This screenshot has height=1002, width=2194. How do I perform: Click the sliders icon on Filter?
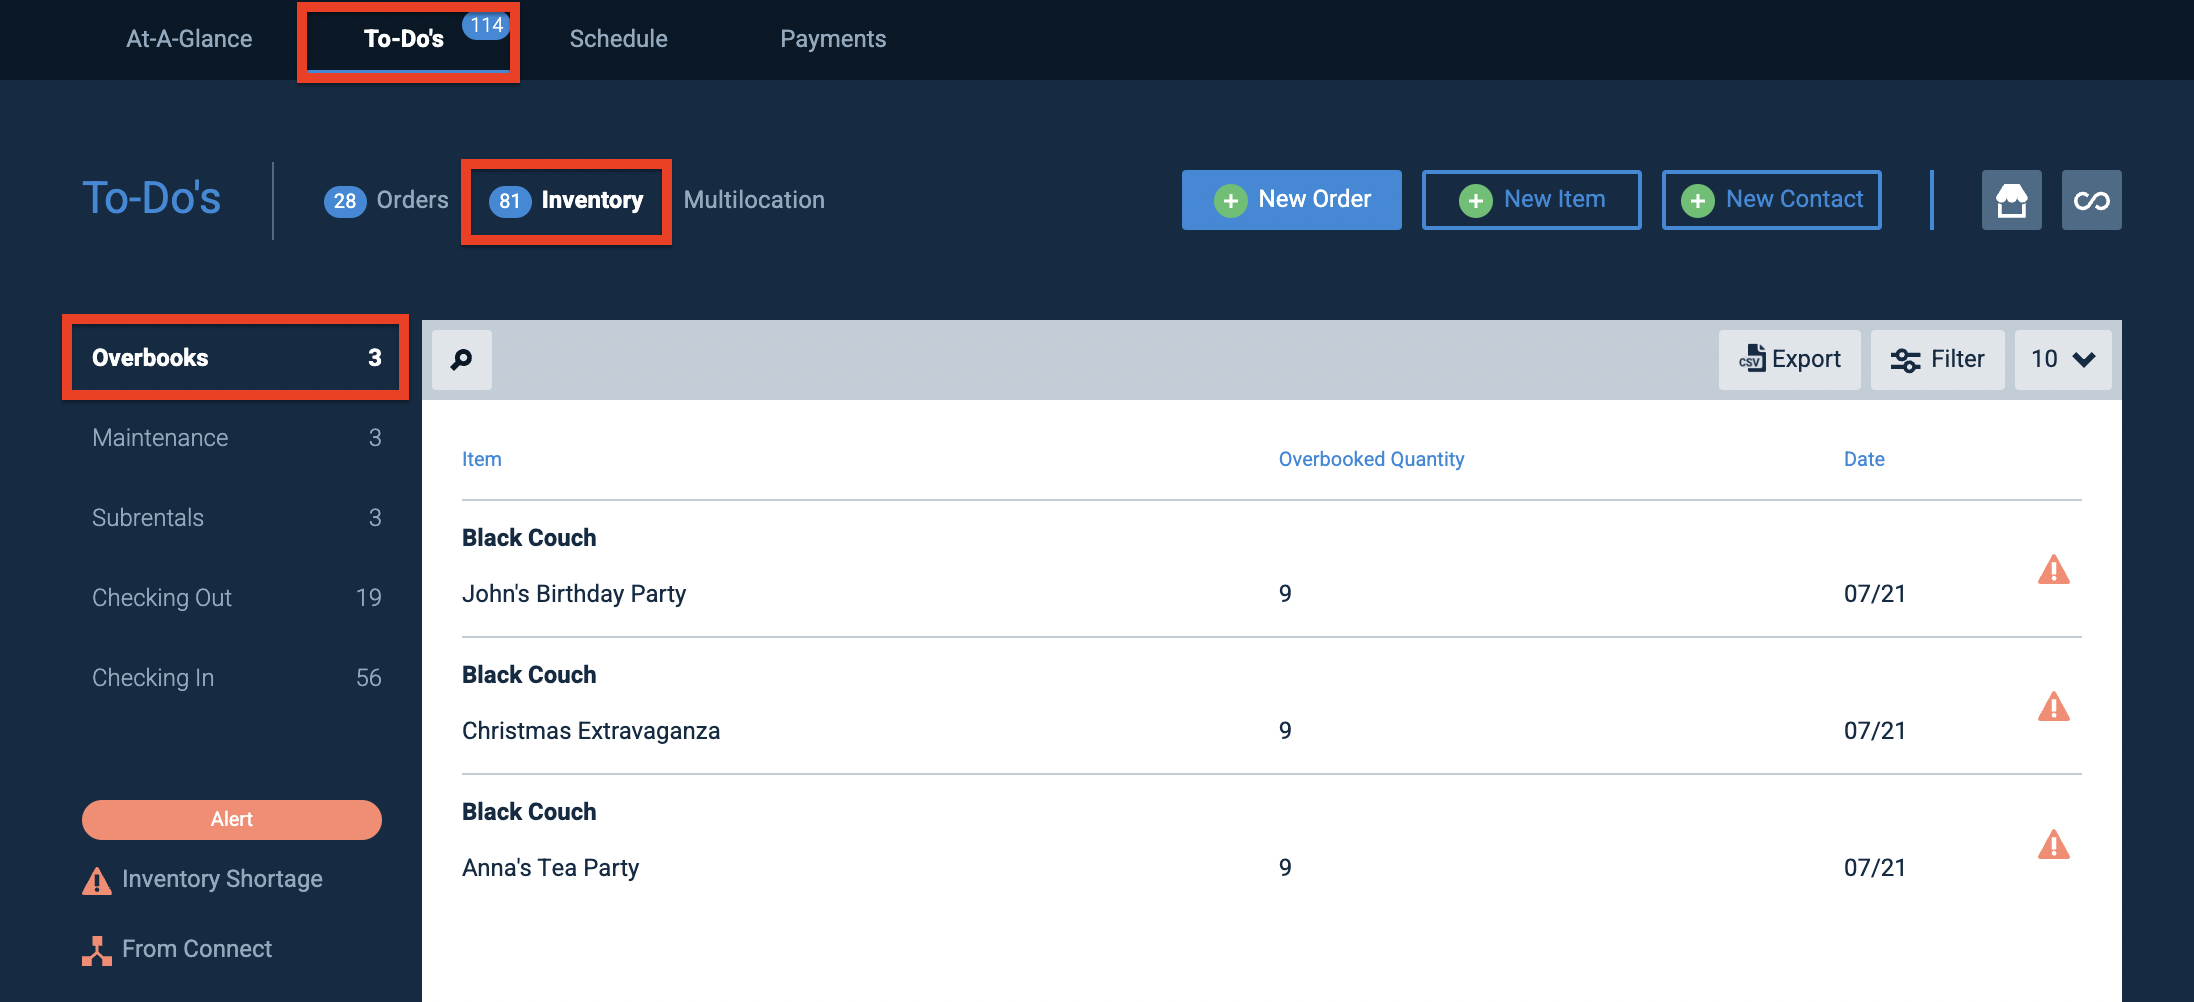tap(1905, 360)
